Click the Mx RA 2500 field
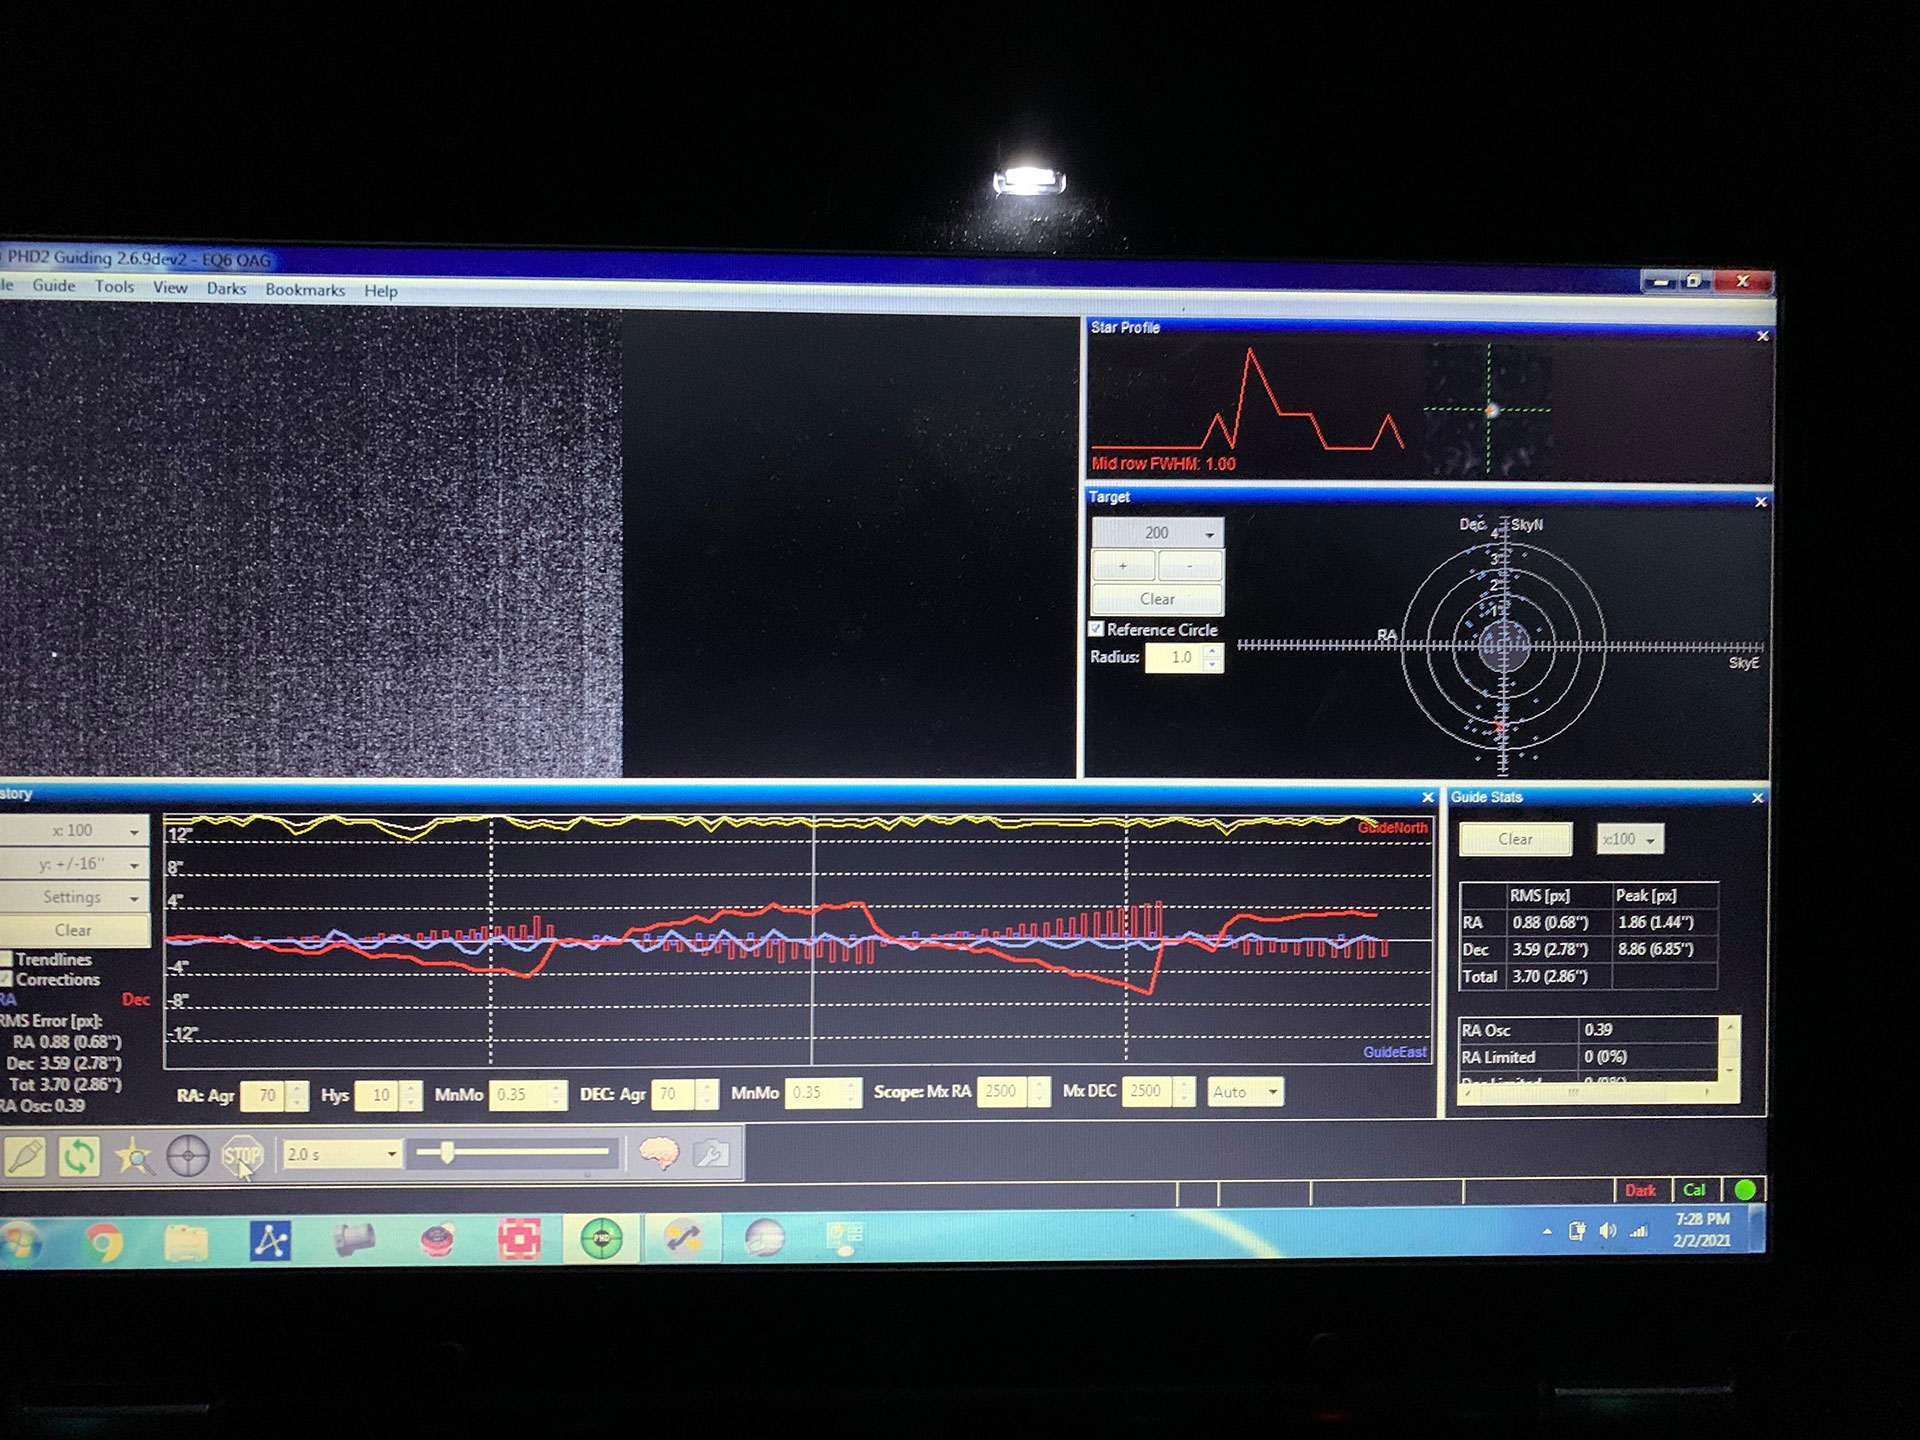 click(1004, 1091)
